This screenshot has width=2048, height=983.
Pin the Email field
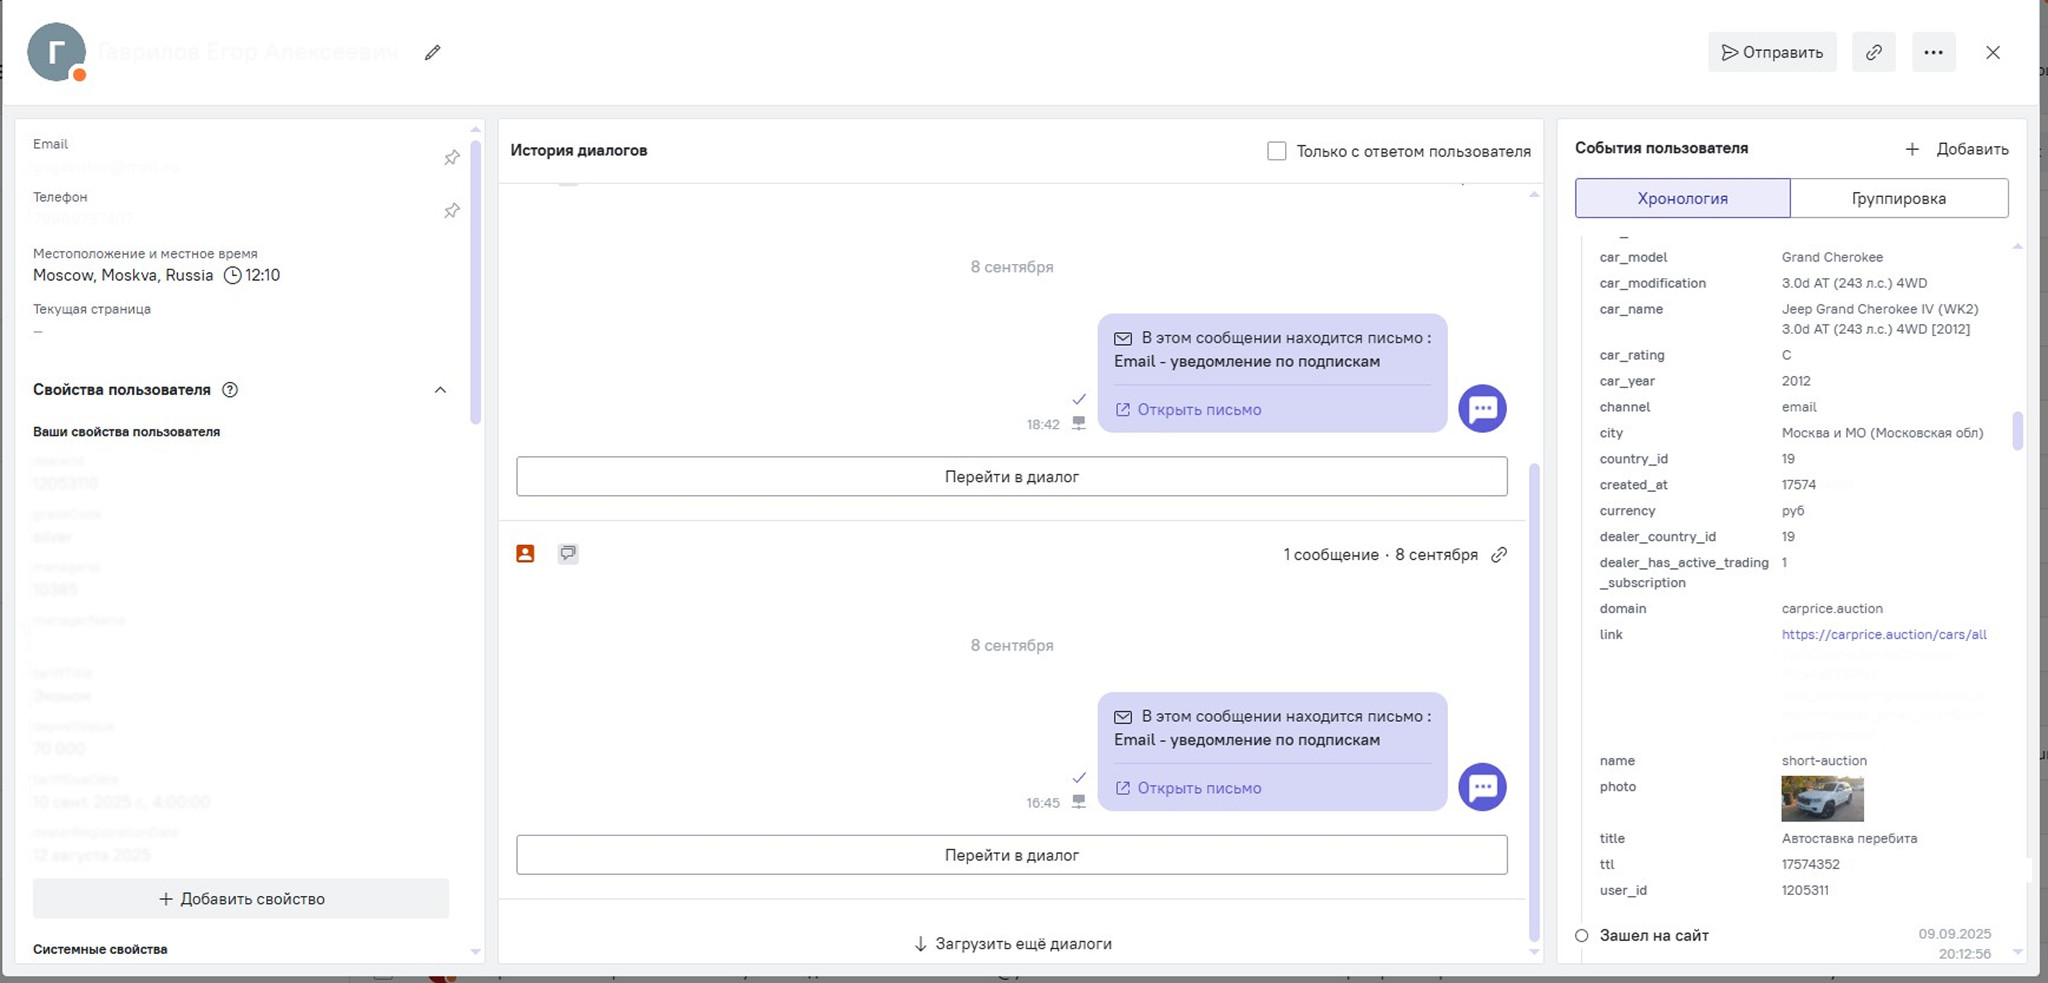452,158
